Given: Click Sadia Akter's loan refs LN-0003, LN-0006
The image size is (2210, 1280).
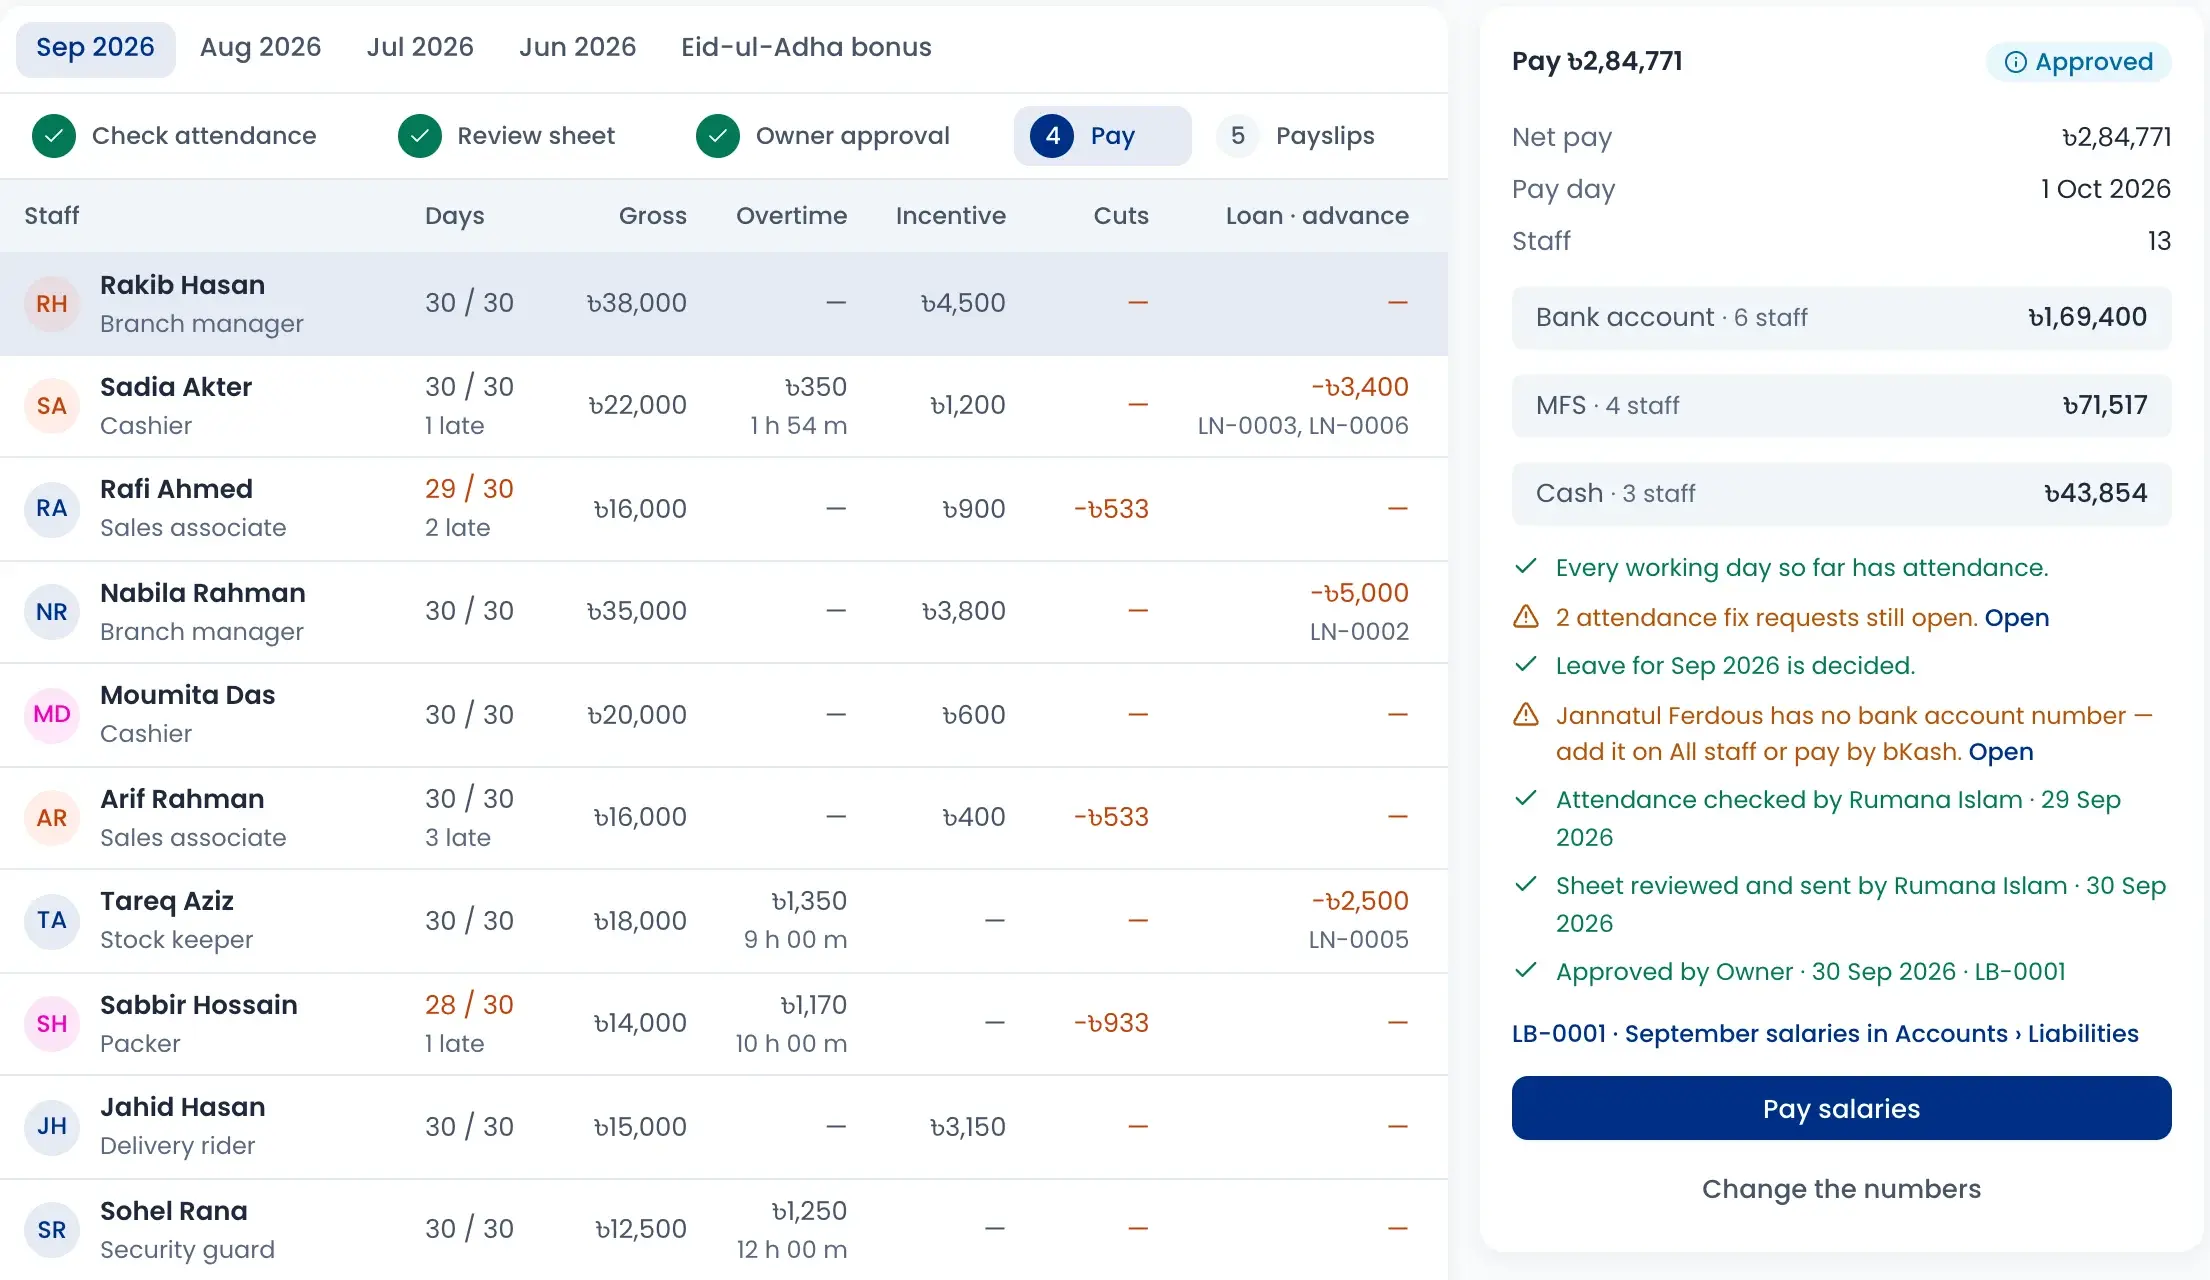Looking at the screenshot, I should click(1303, 426).
